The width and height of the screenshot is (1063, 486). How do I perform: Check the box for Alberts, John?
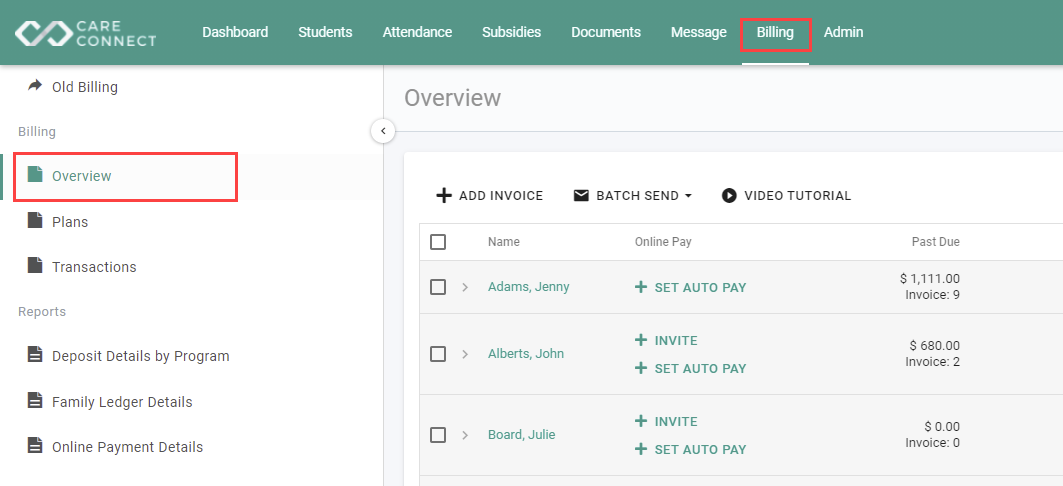click(438, 354)
